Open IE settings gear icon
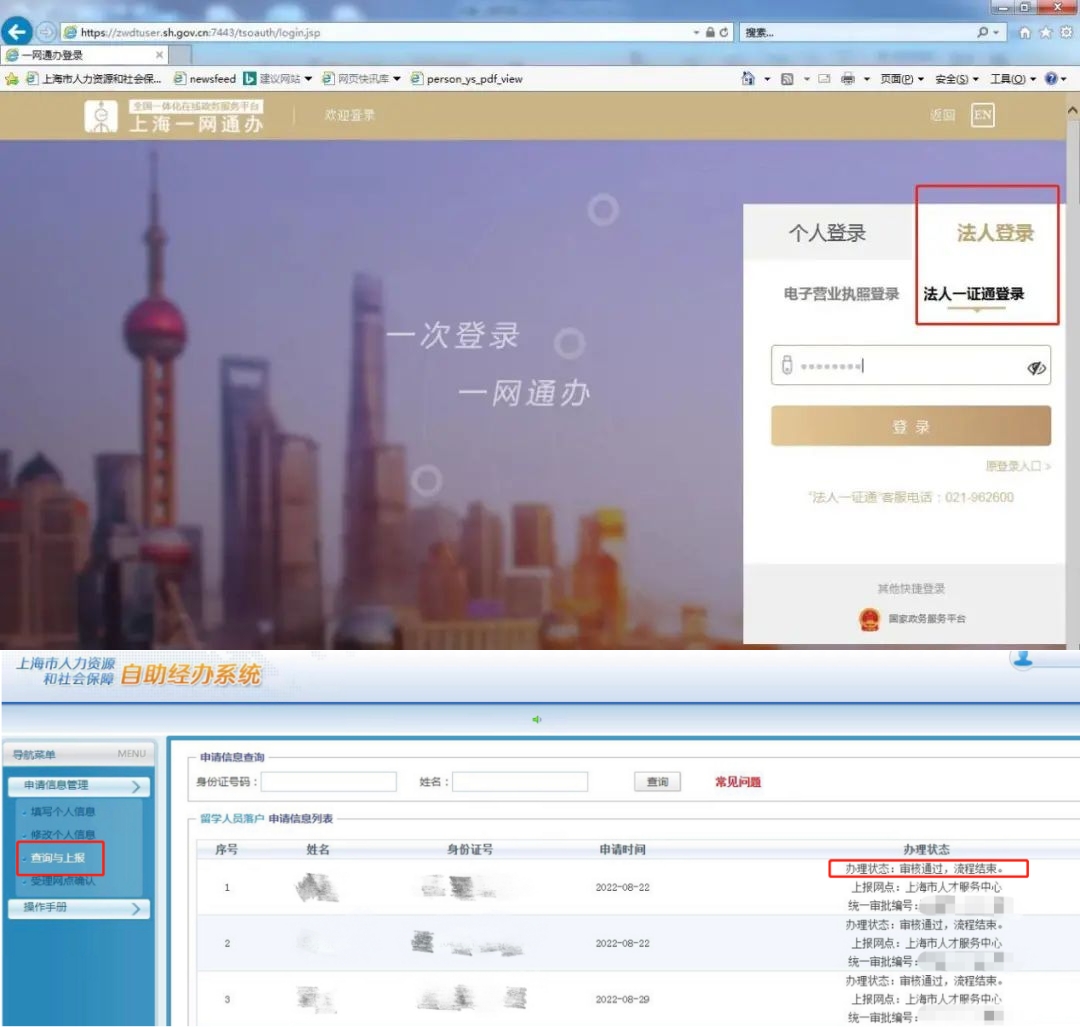The width and height of the screenshot is (1080, 1027). (x=1067, y=32)
